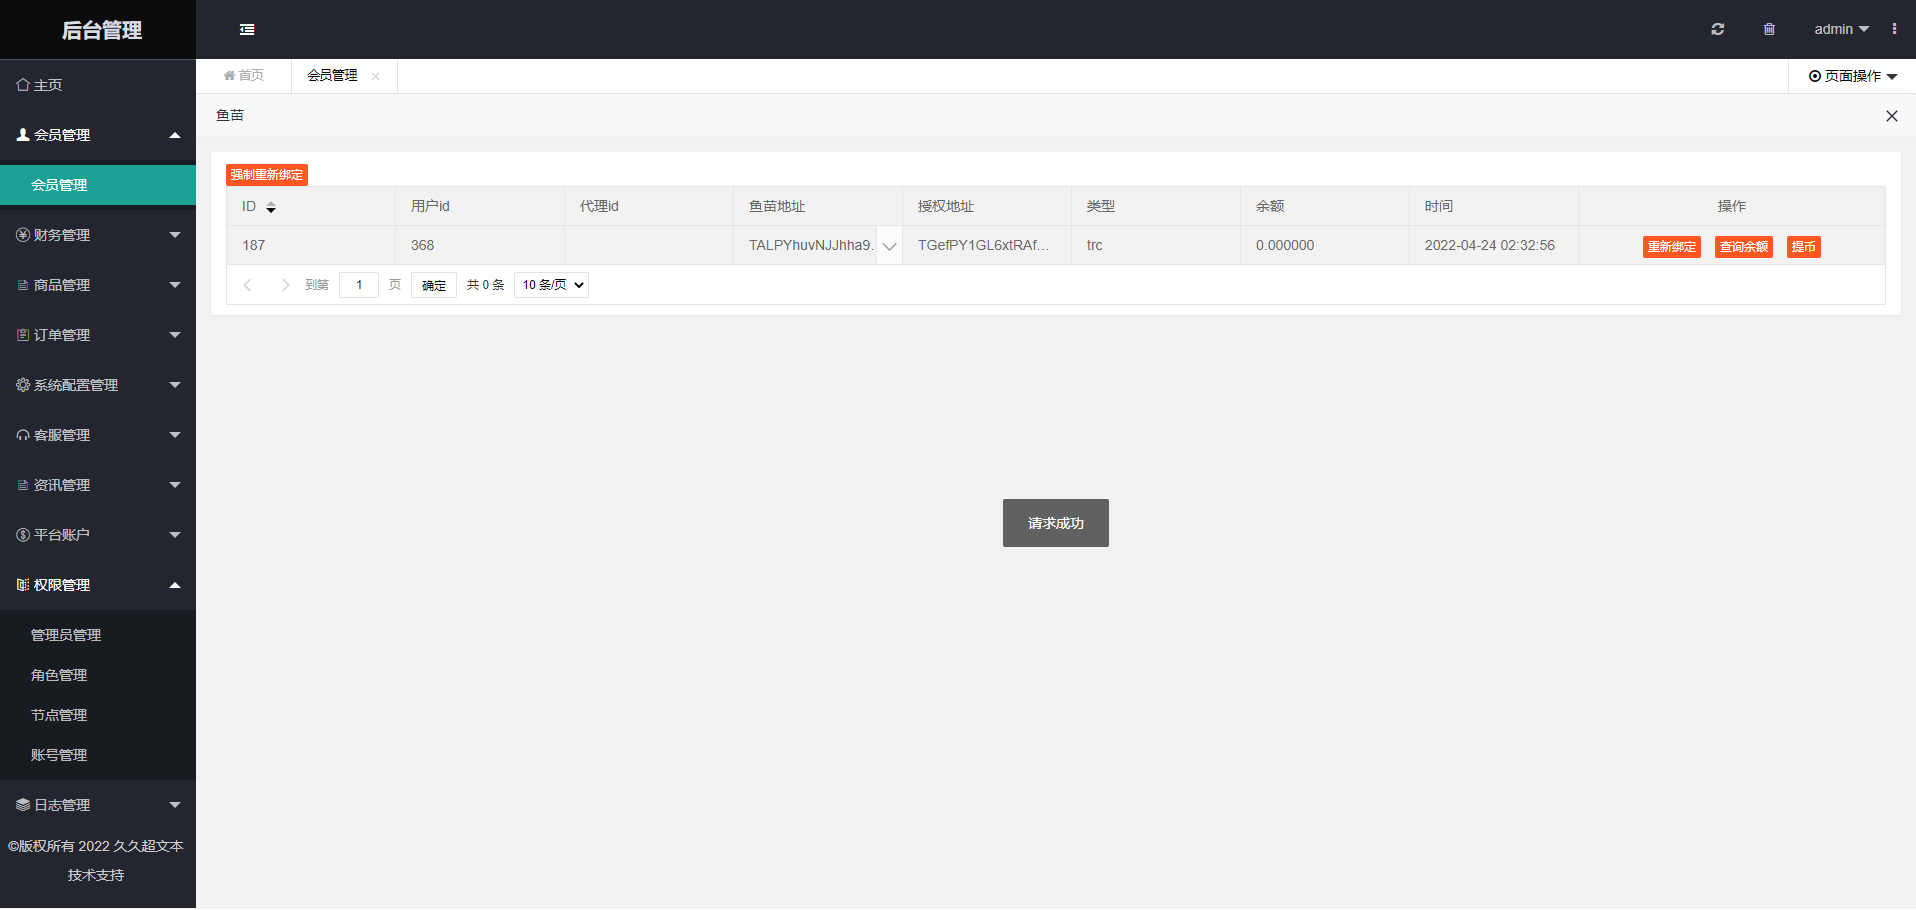Switch to the 首页 tab

point(244,75)
